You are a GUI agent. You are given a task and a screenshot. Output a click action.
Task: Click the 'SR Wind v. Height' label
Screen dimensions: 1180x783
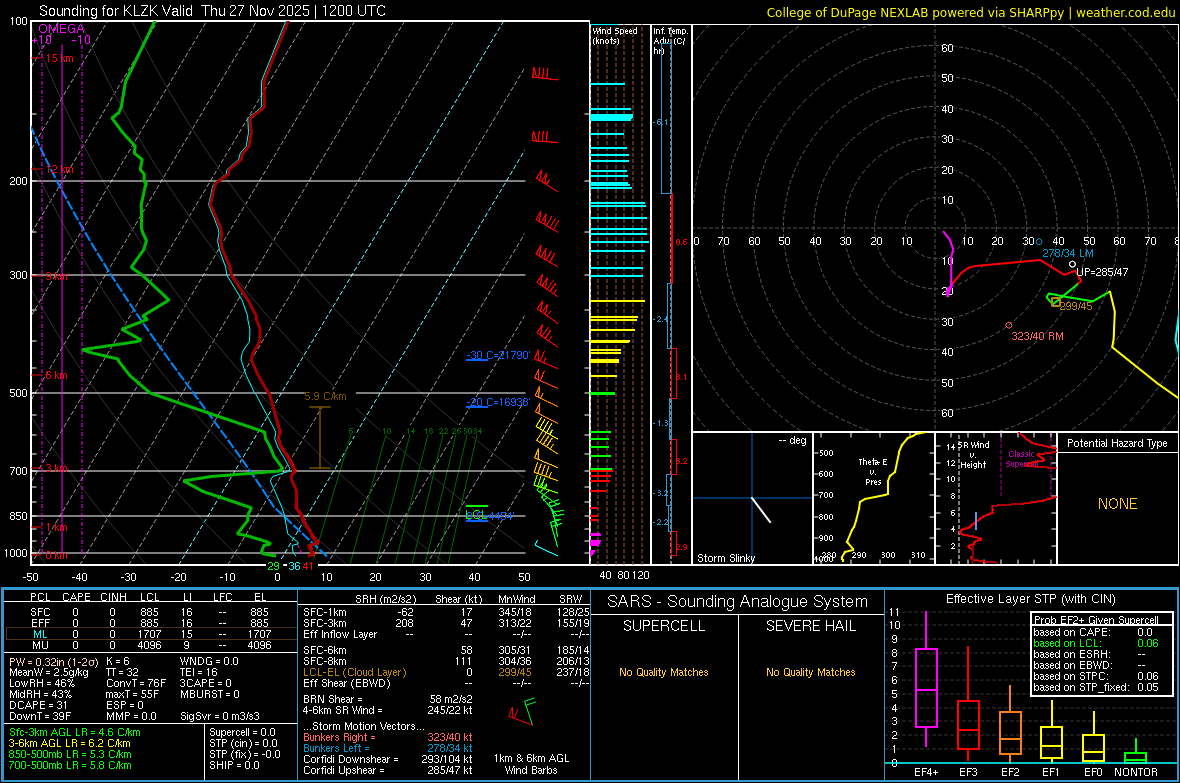click(x=973, y=455)
